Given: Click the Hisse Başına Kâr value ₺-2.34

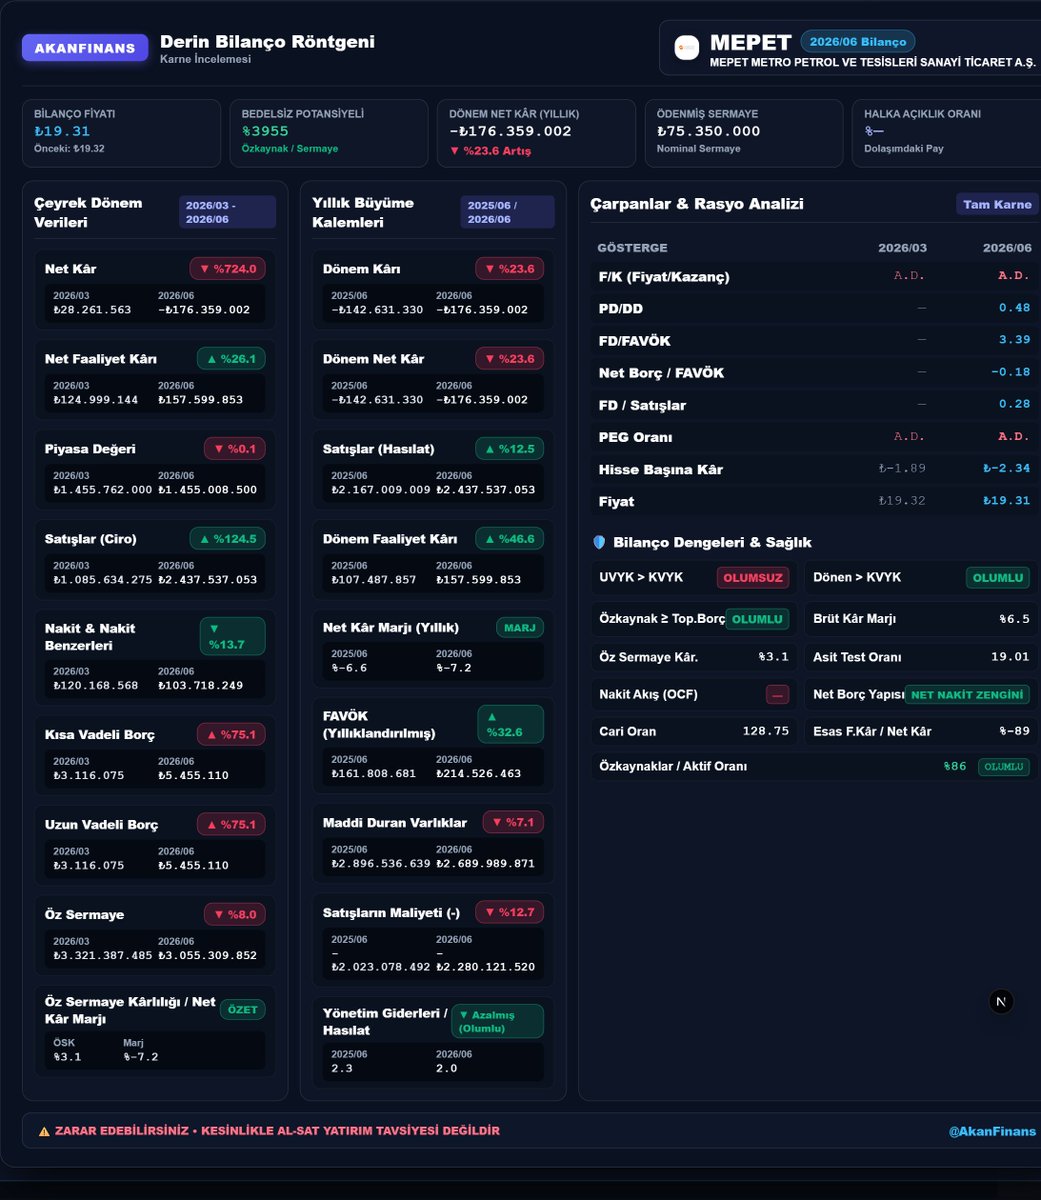Looking at the screenshot, I should click(1006, 468).
